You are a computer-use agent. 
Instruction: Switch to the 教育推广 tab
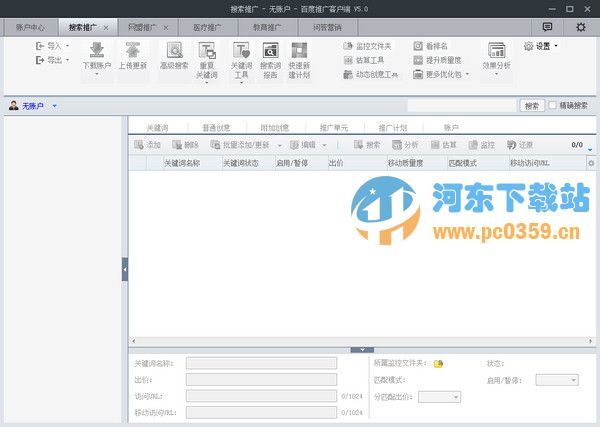267,28
